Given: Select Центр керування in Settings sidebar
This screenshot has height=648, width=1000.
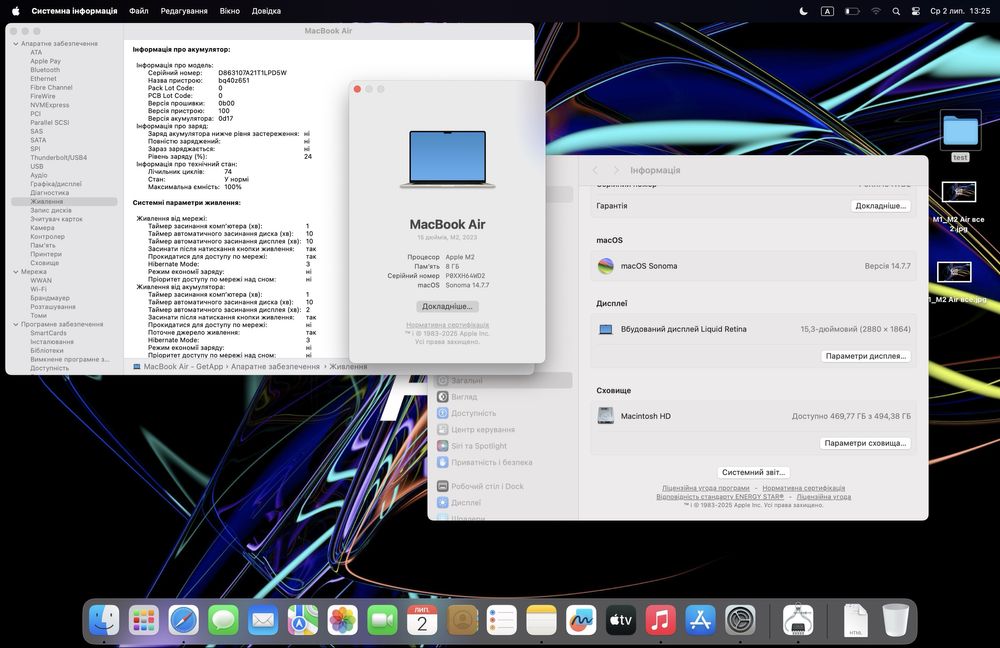Looking at the screenshot, I should [x=503, y=429].
